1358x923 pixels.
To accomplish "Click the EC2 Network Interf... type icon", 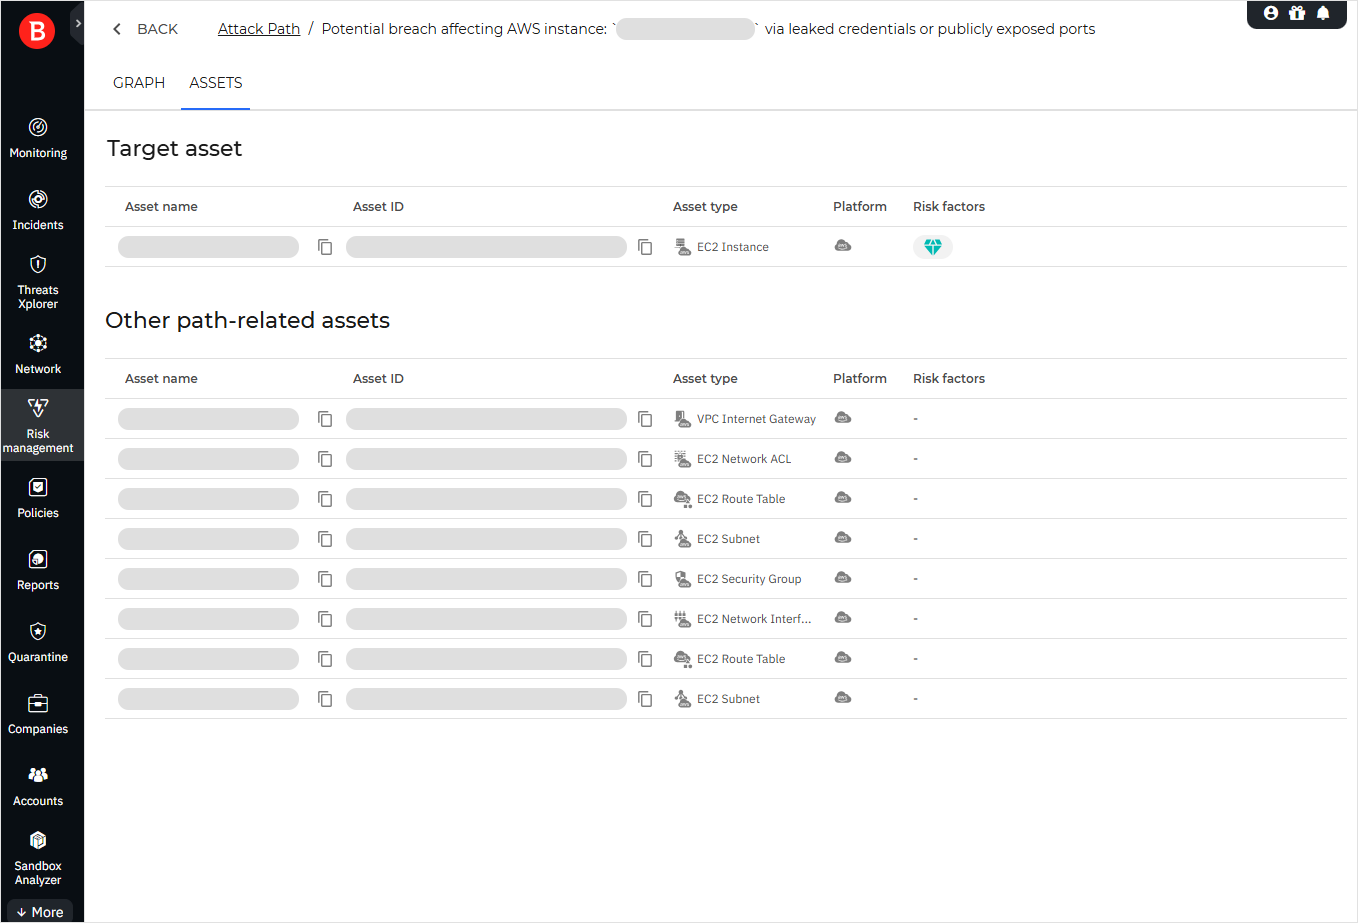I will pos(683,619).
